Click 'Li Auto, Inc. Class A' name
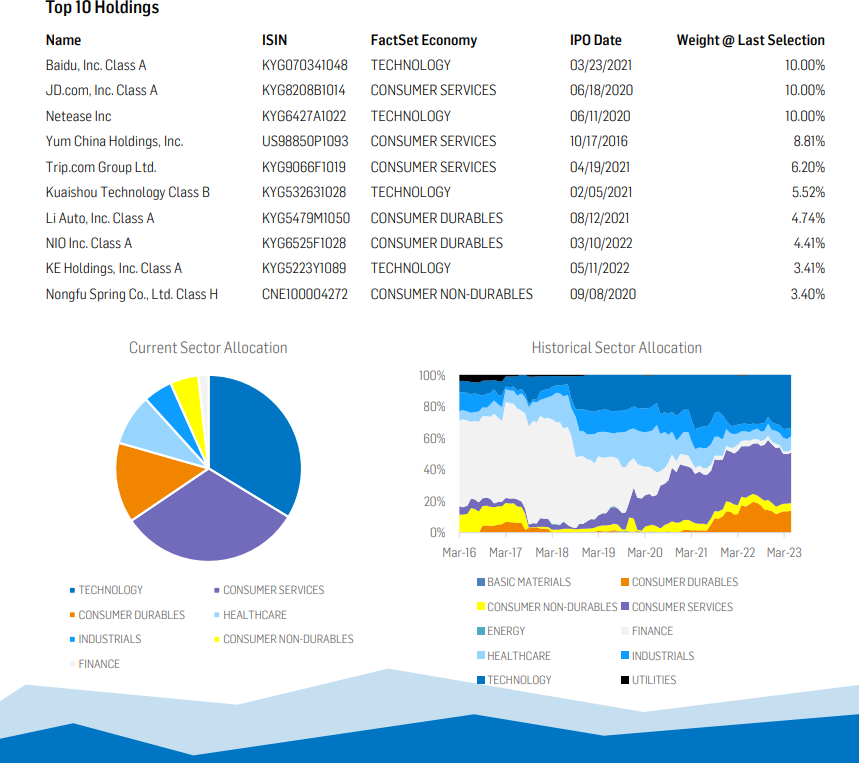 (x=100, y=218)
